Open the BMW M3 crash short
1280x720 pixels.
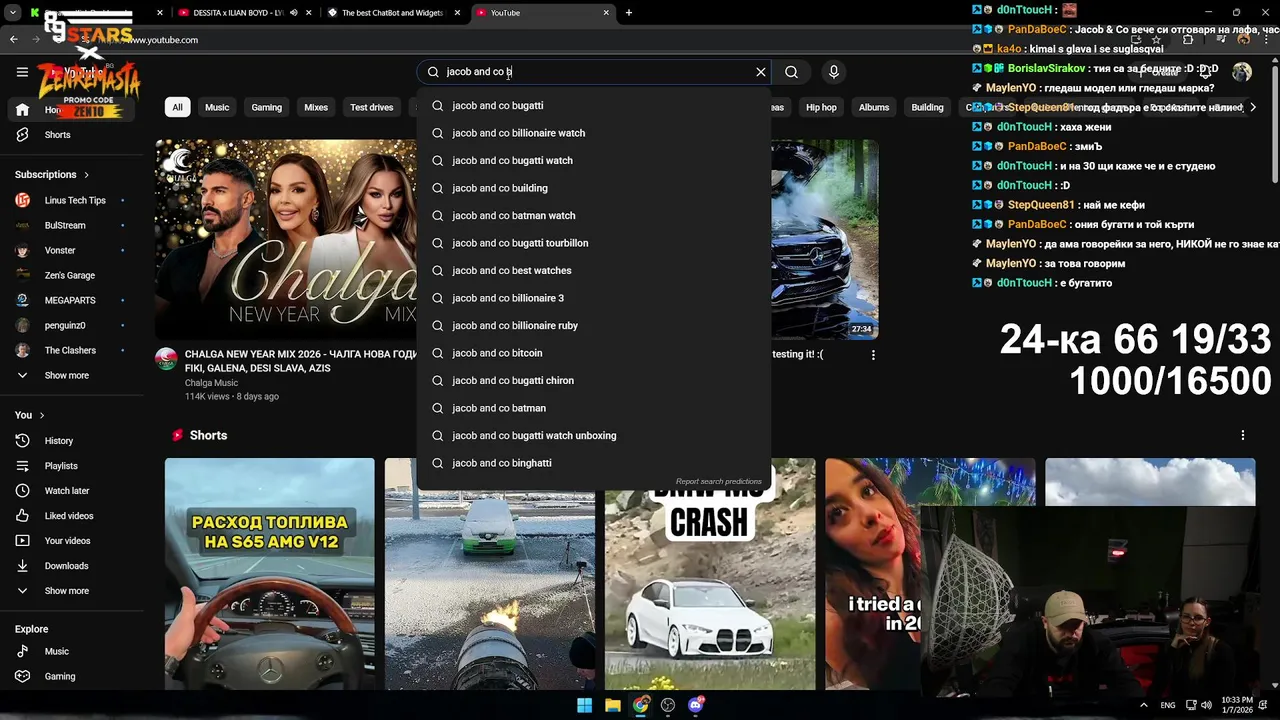[x=710, y=574]
